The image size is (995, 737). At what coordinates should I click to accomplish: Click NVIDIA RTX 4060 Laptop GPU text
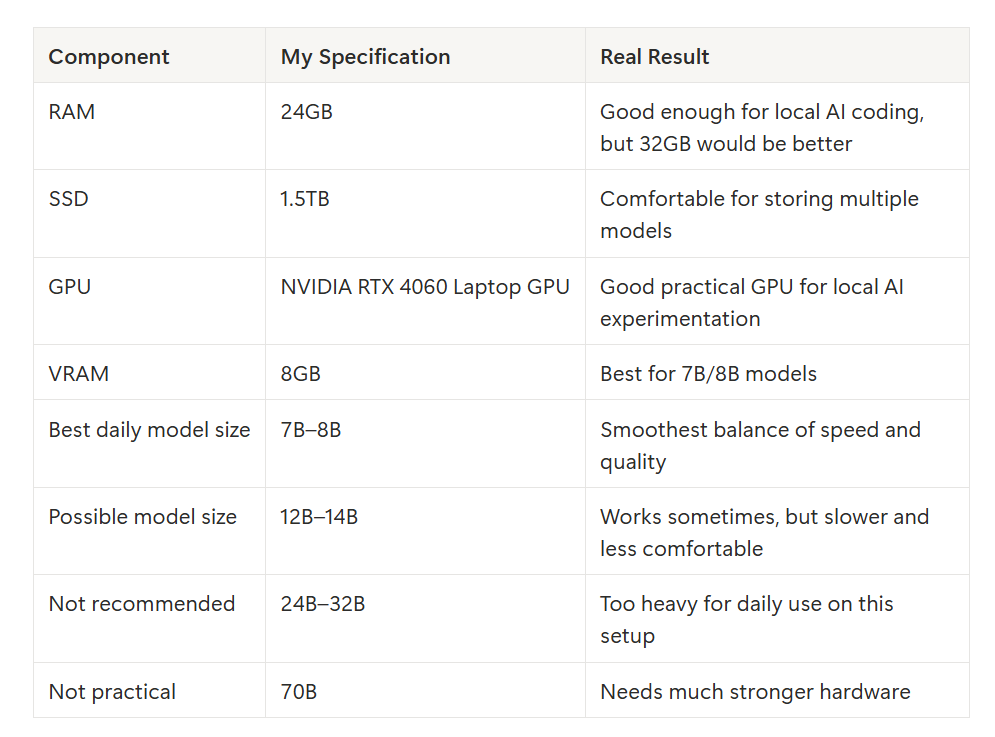coord(425,287)
